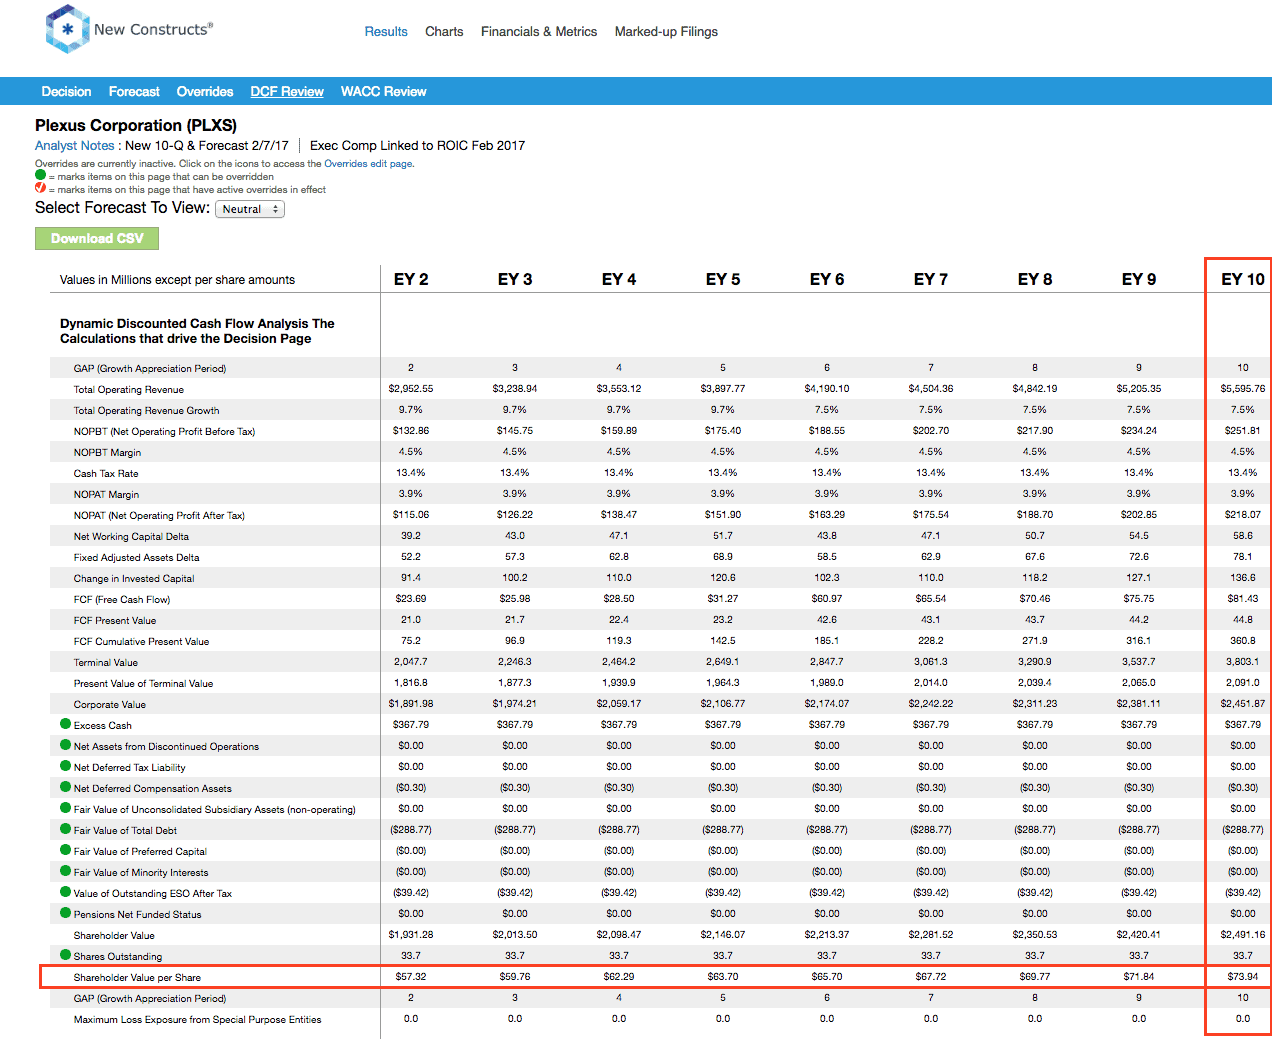The width and height of the screenshot is (1272, 1039).
Task: Click override icon for Net Deferred Tax Liability
Action: tap(65, 766)
